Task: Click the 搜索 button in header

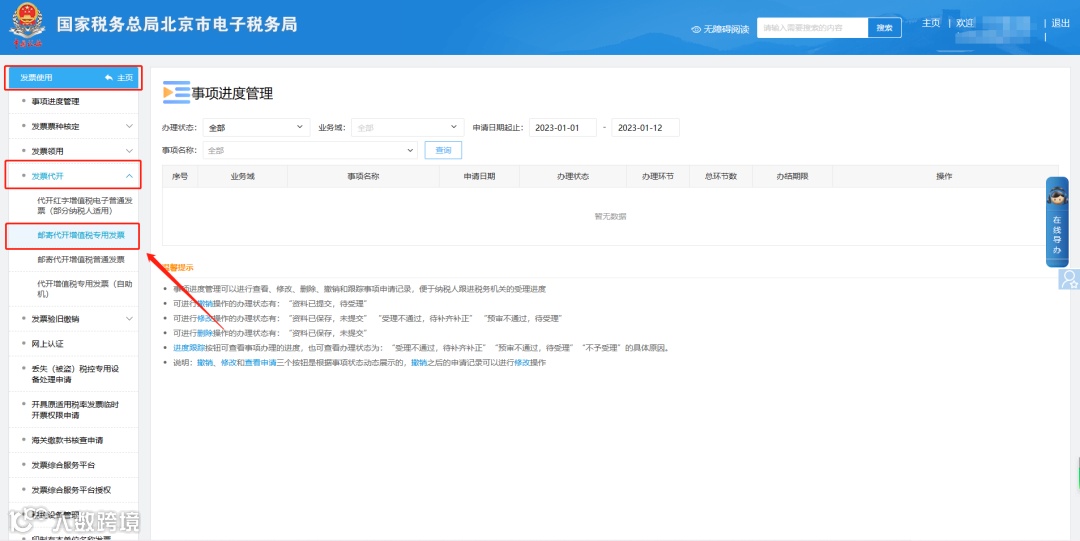Action: [x=884, y=28]
